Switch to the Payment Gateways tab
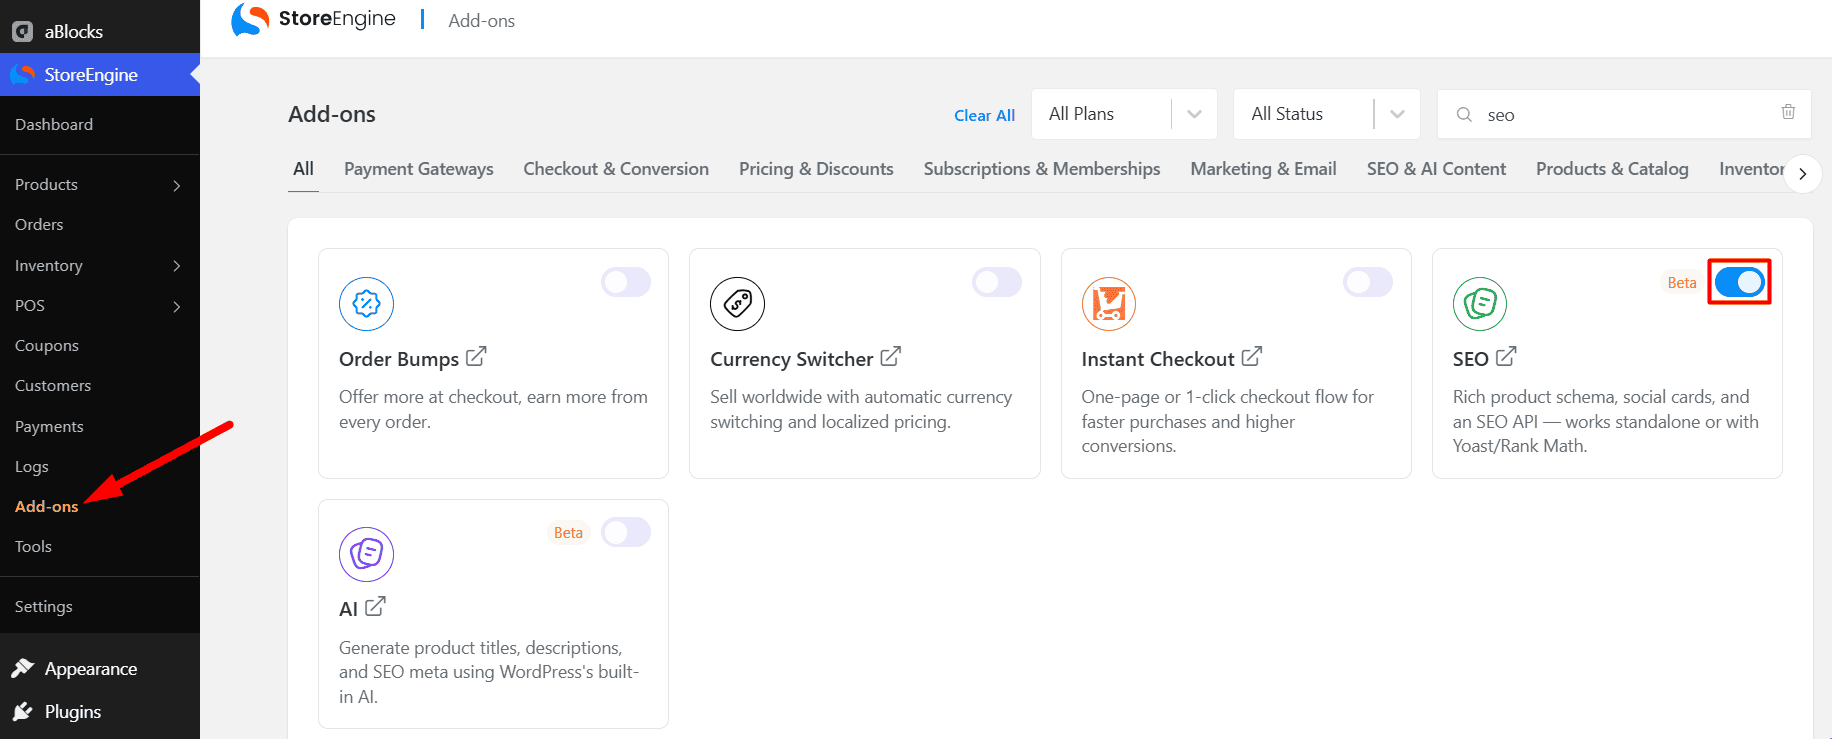1832x739 pixels. 419,169
